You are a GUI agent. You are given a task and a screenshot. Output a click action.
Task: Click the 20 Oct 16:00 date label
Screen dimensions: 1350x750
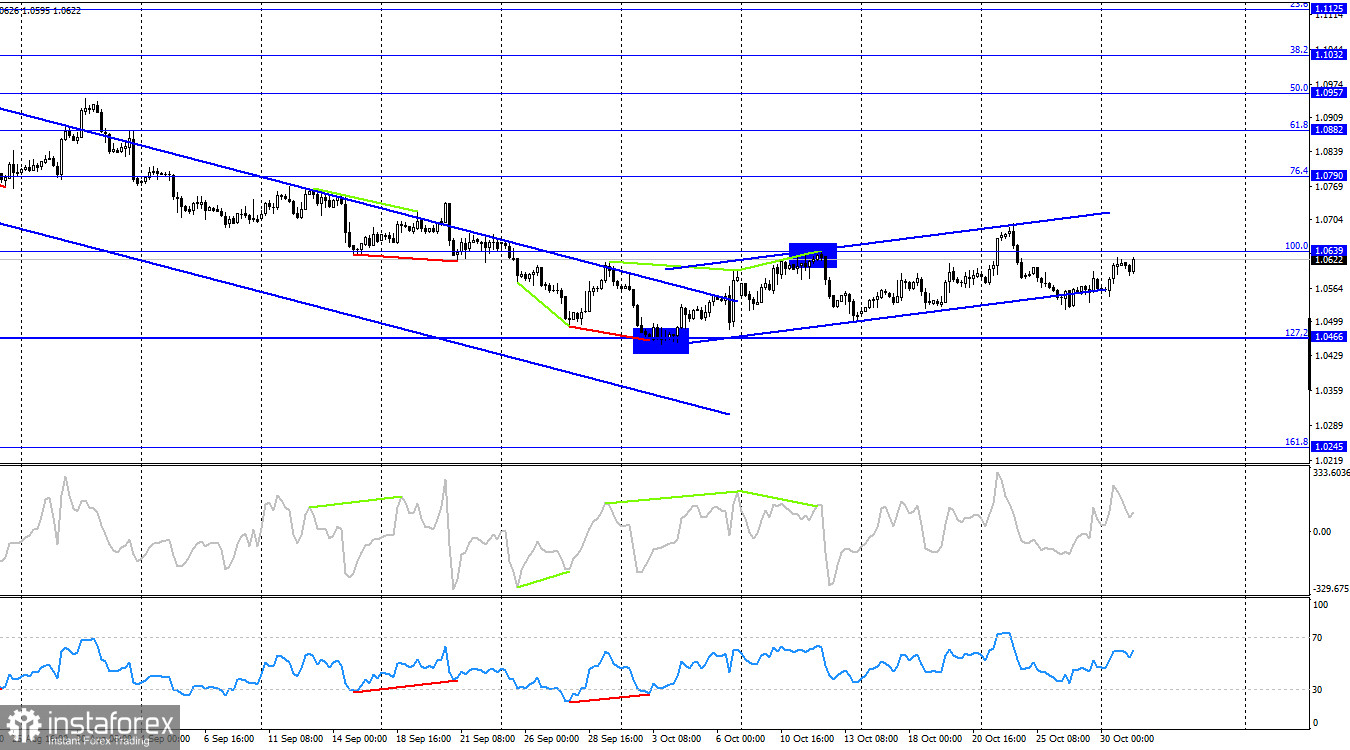pos(1000,739)
